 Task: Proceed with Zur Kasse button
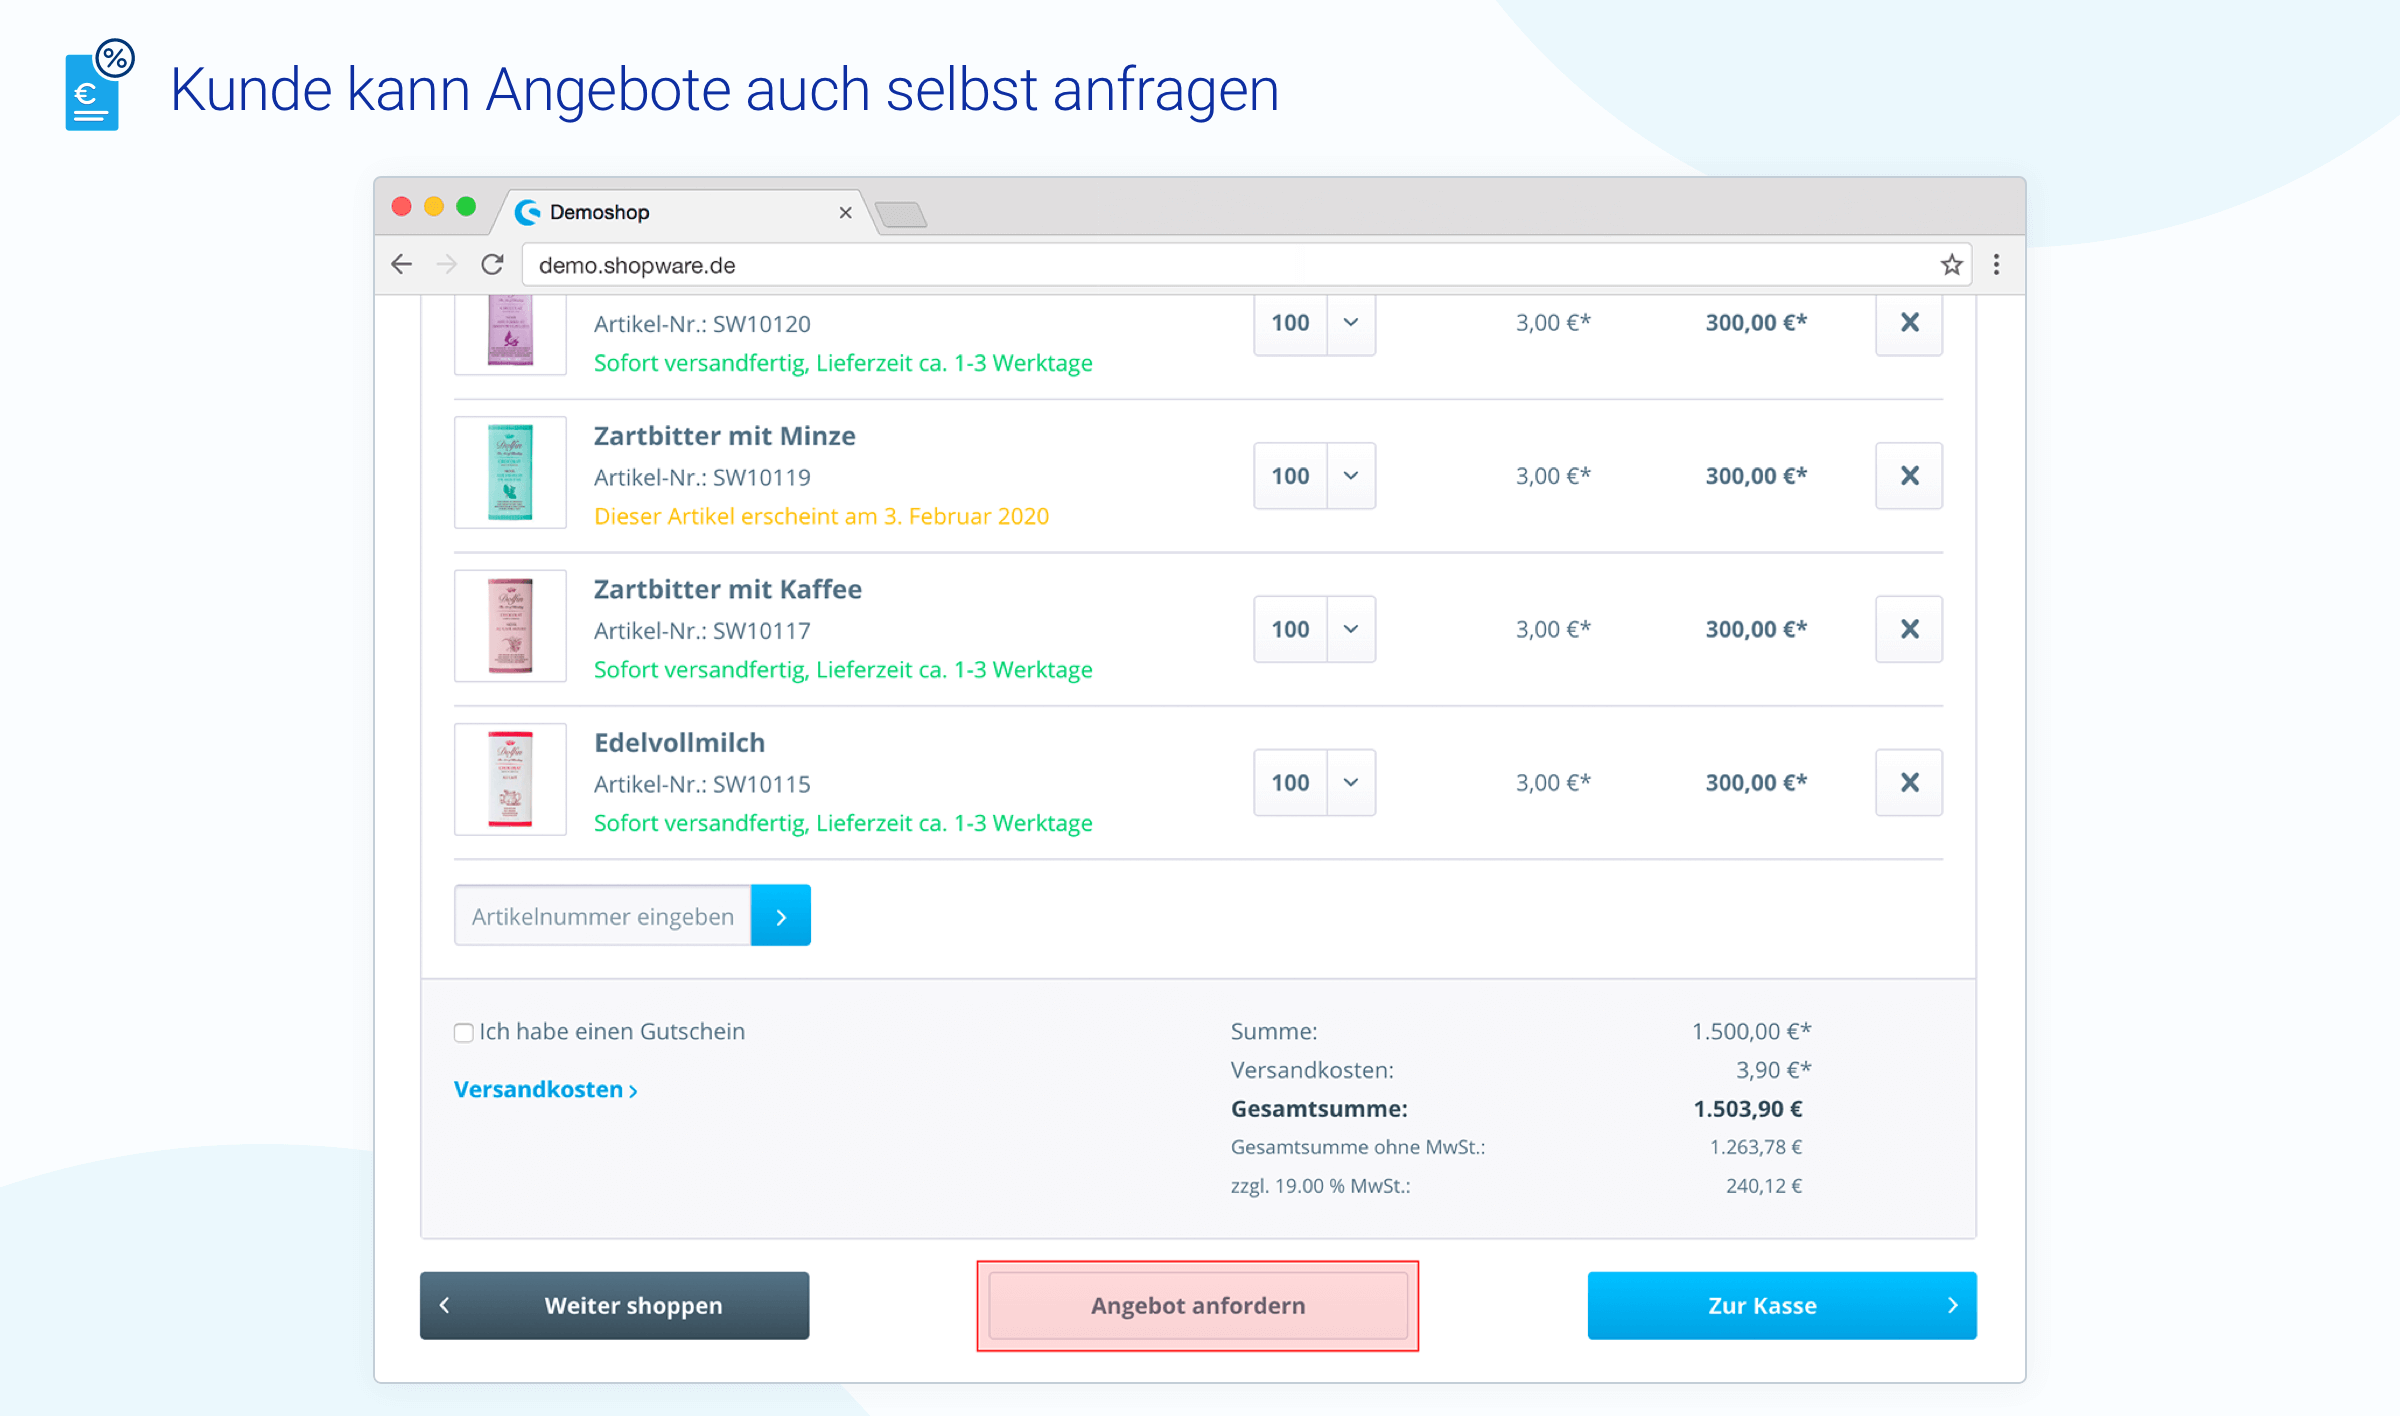1782,1305
